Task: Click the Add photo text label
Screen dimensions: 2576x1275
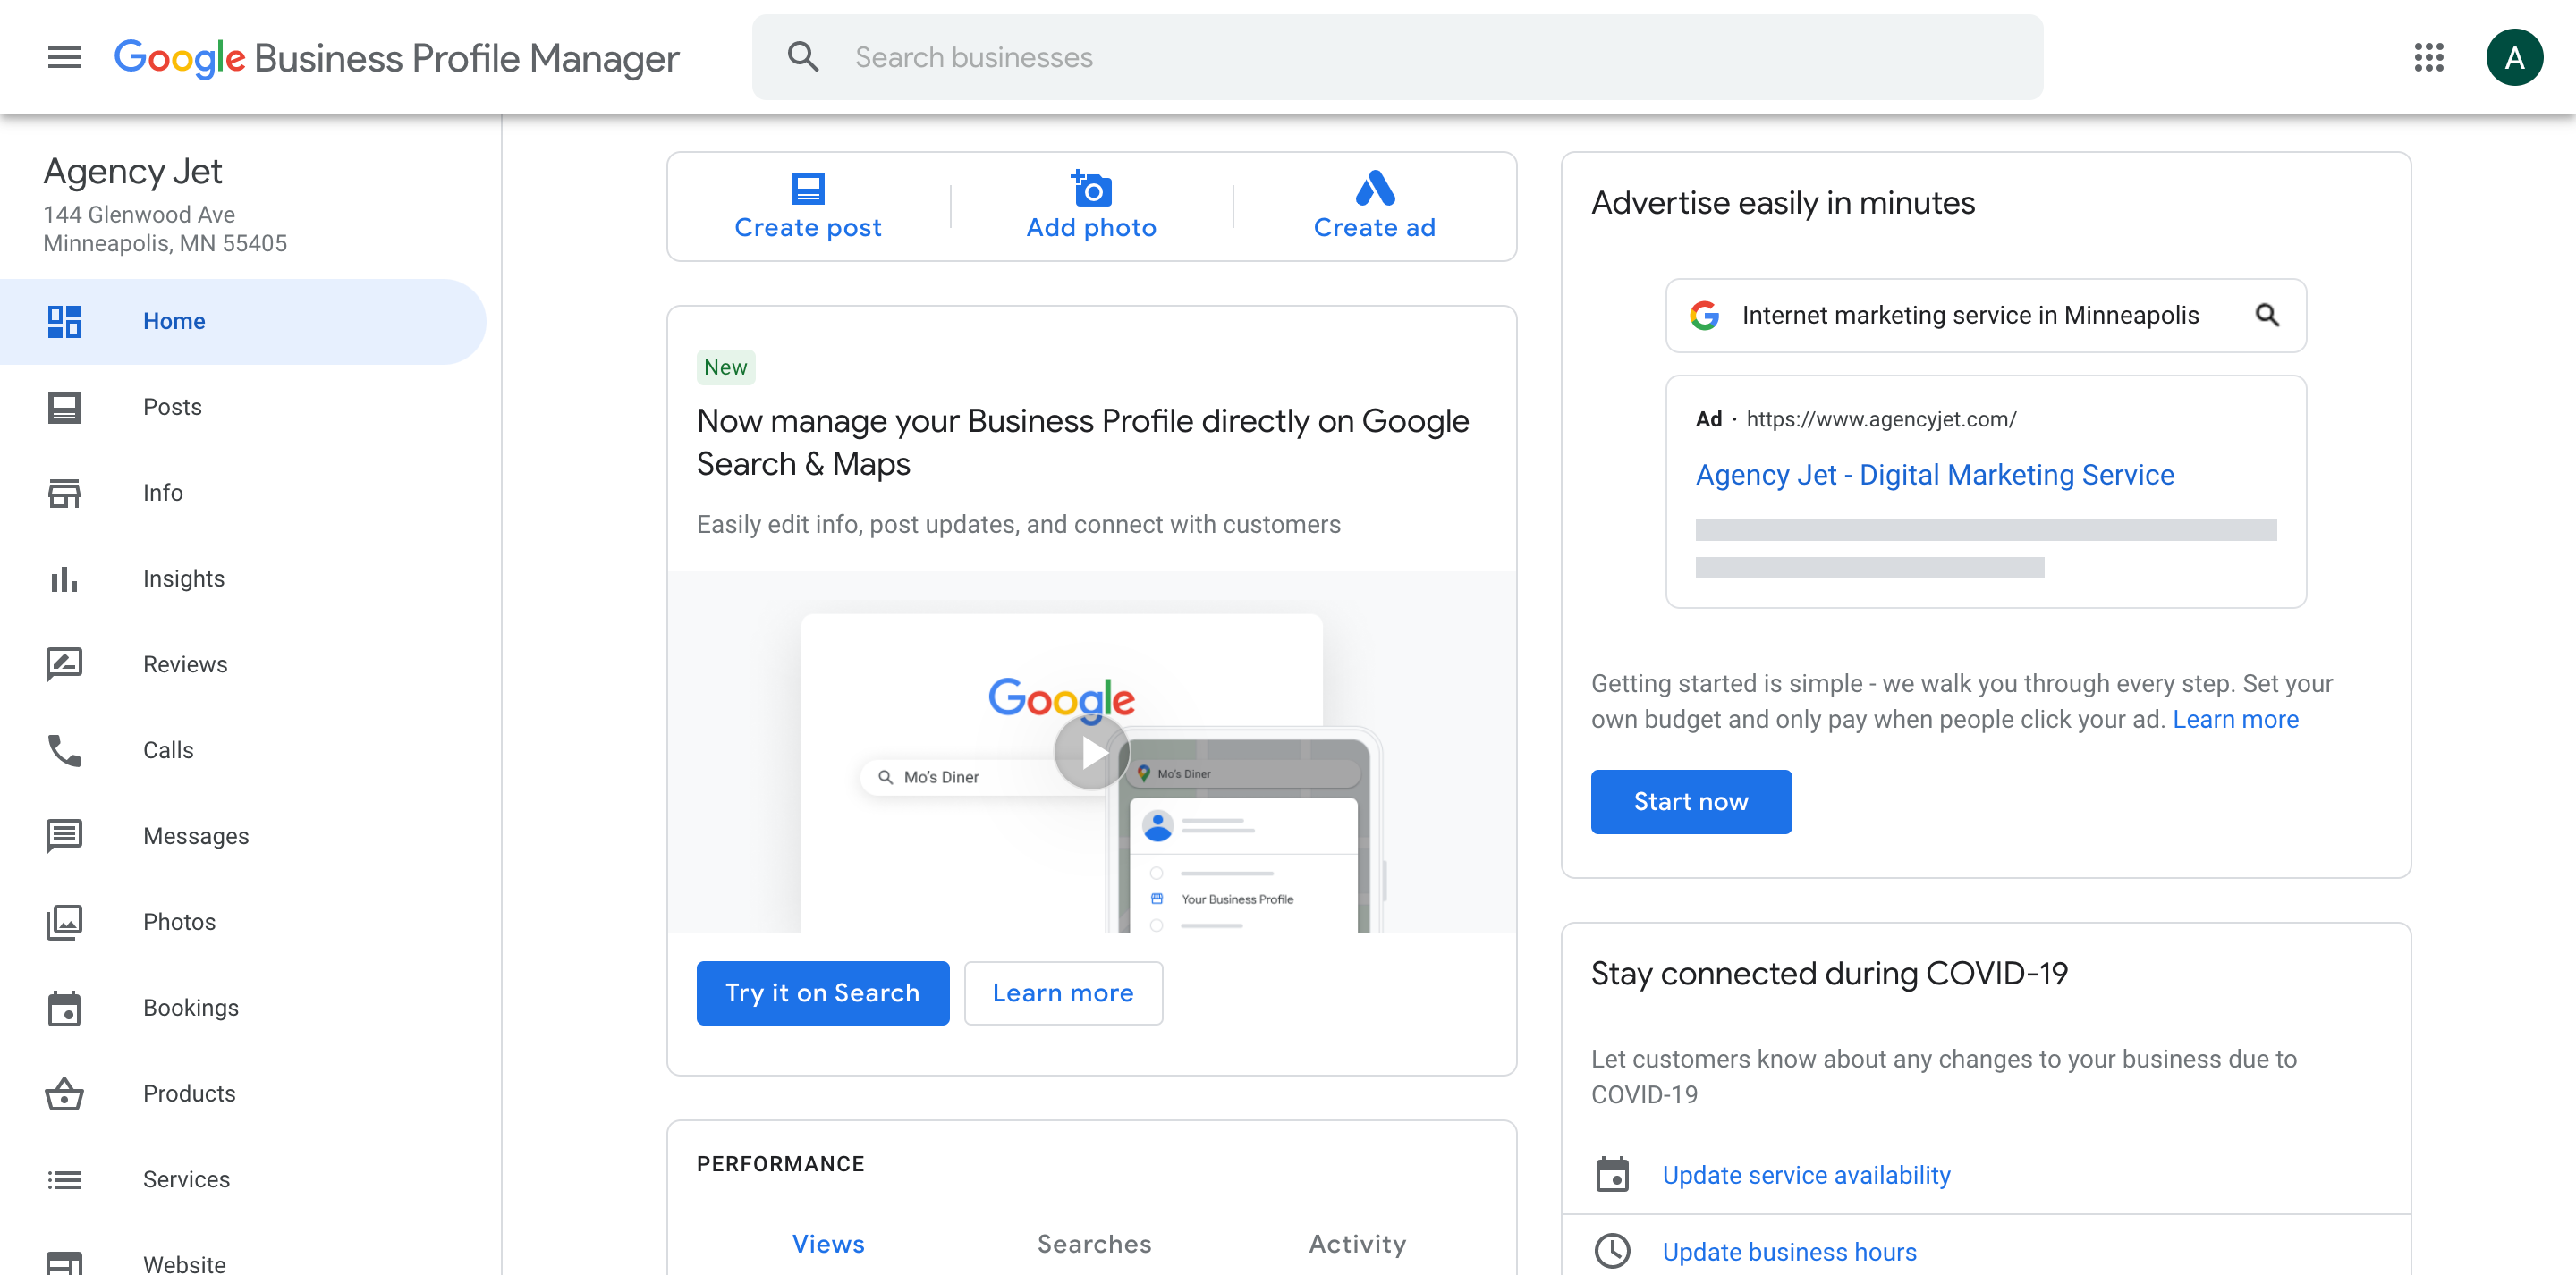Action: click(x=1091, y=228)
